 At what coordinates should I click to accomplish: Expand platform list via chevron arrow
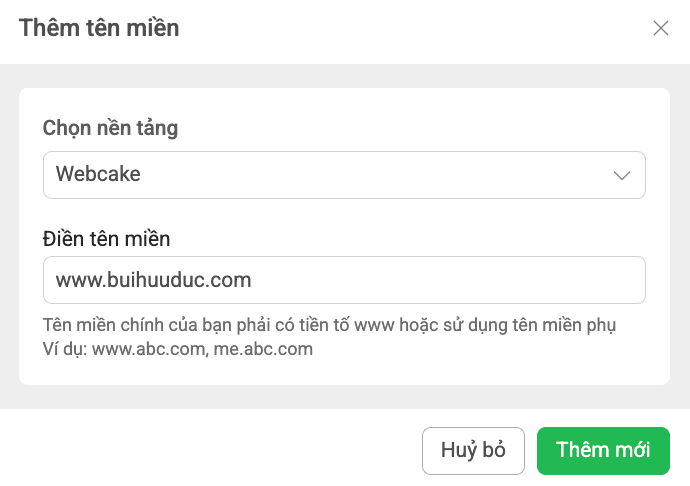pos(622,175)
